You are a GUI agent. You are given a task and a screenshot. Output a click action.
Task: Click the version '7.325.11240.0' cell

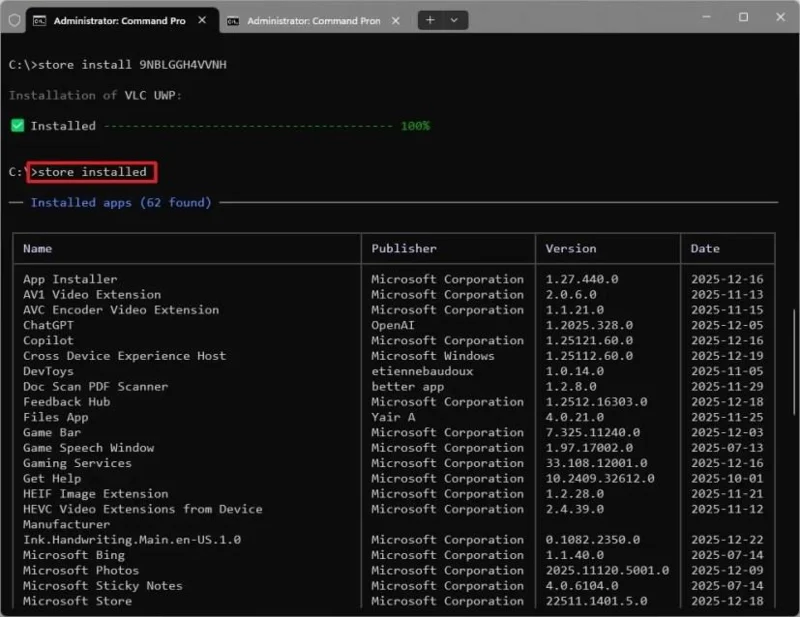tap(592, 432)
